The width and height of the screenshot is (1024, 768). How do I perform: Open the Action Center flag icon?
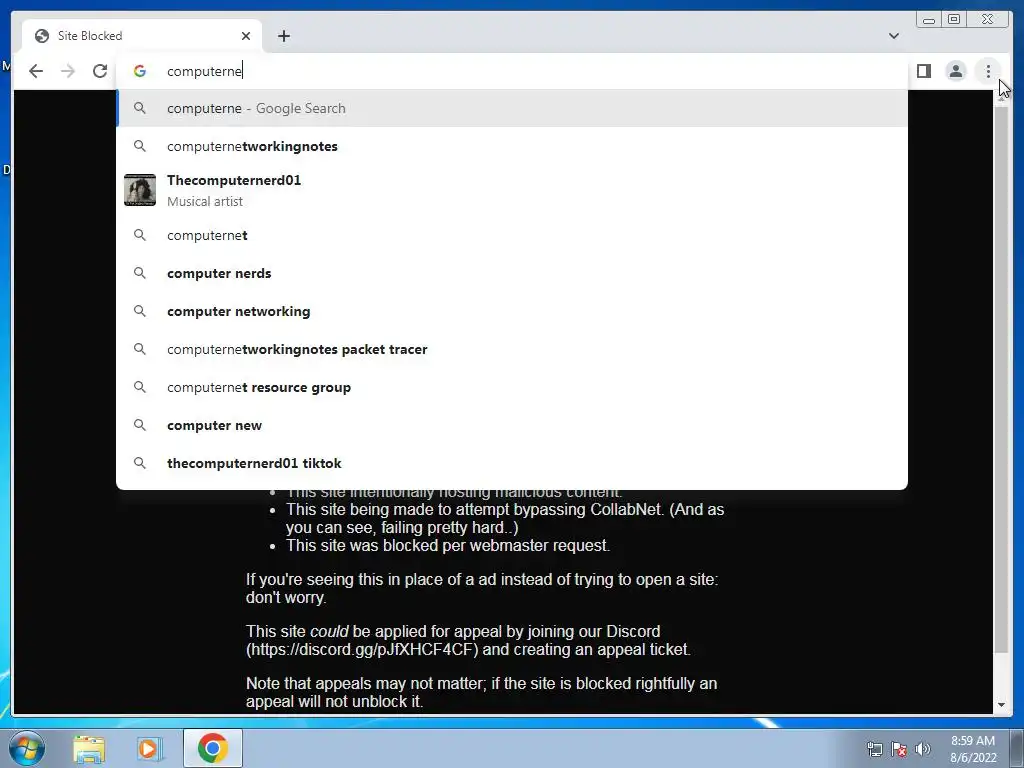(899, 750)
